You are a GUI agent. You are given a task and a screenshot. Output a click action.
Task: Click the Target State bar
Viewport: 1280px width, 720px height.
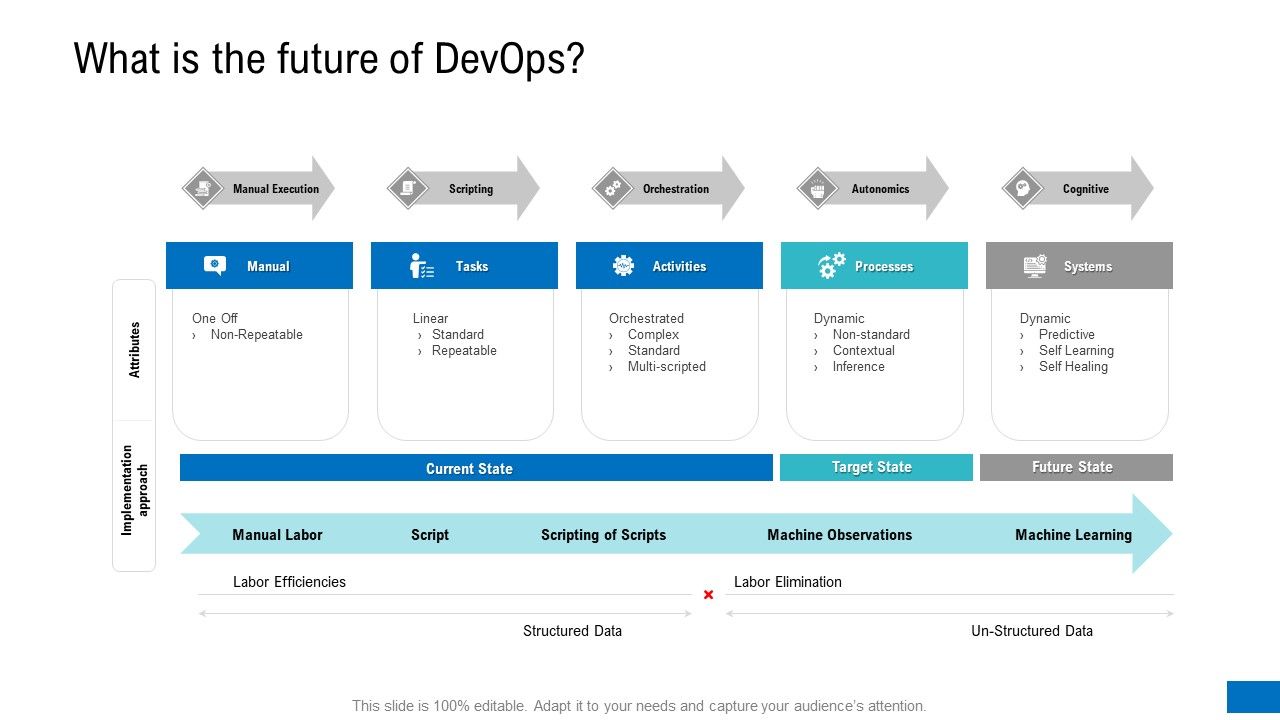[x=876, y=467]
